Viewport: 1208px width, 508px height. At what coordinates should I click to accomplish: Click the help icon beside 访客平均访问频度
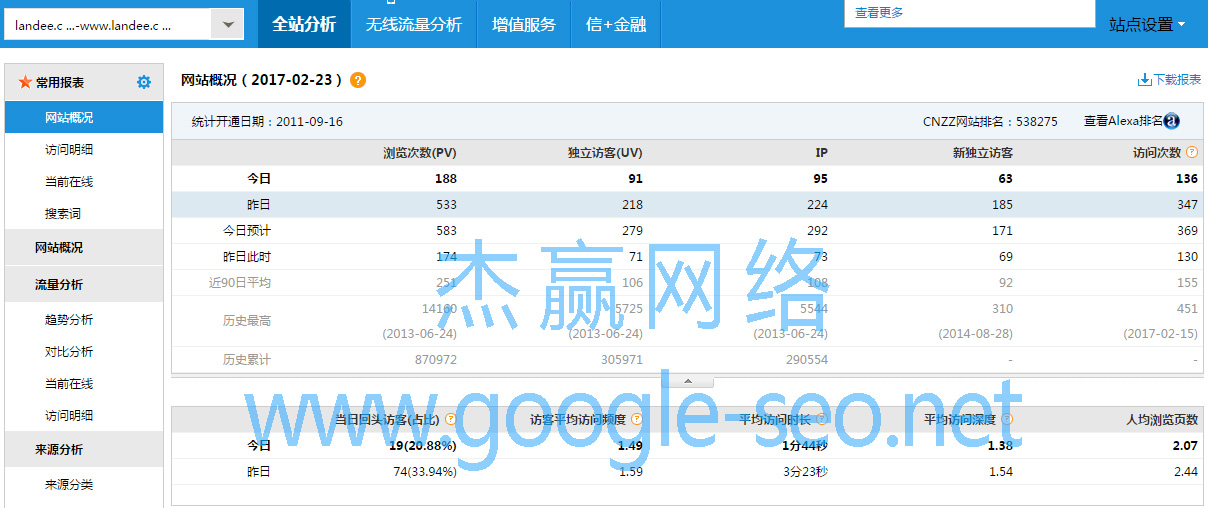[636, 420]
